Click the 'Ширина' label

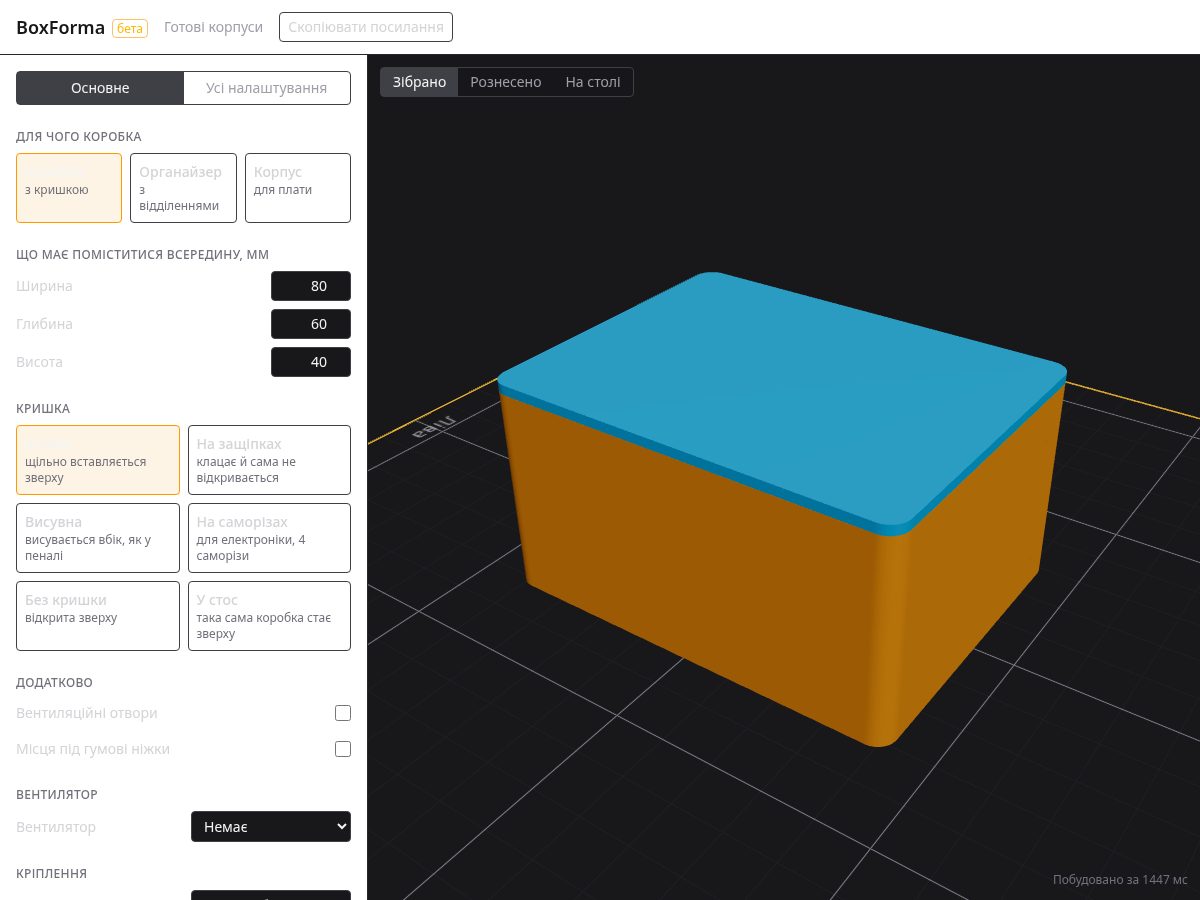coord(44,286)
